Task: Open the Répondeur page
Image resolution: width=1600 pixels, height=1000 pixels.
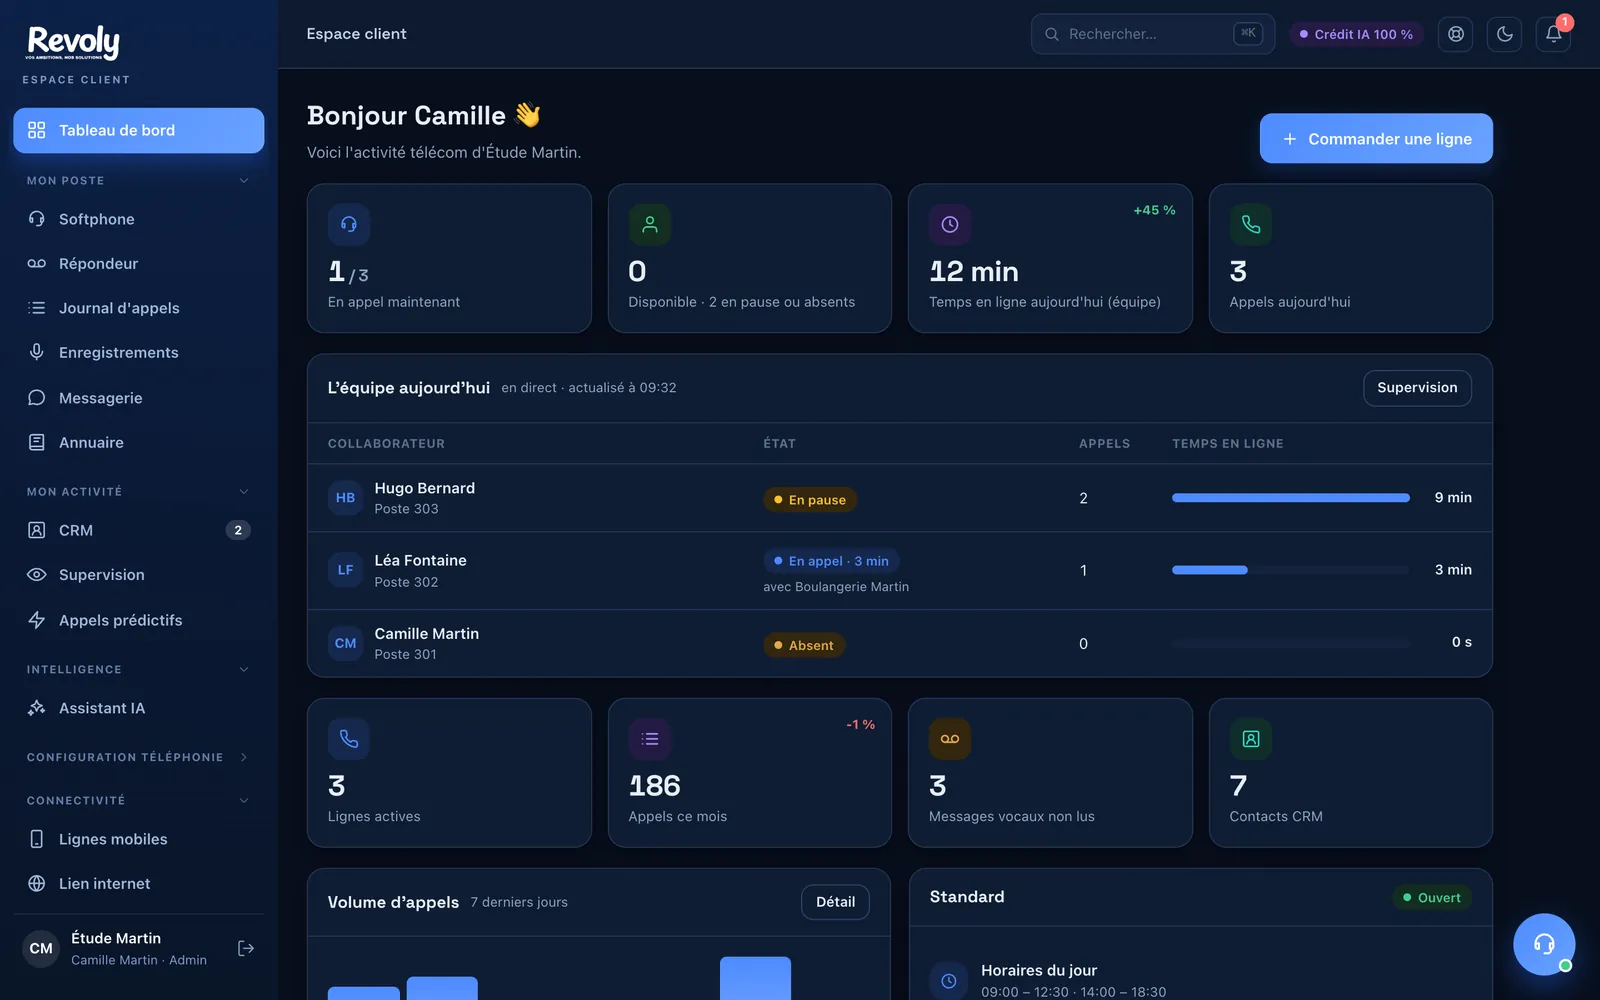Action: click(x=139, y=264)
